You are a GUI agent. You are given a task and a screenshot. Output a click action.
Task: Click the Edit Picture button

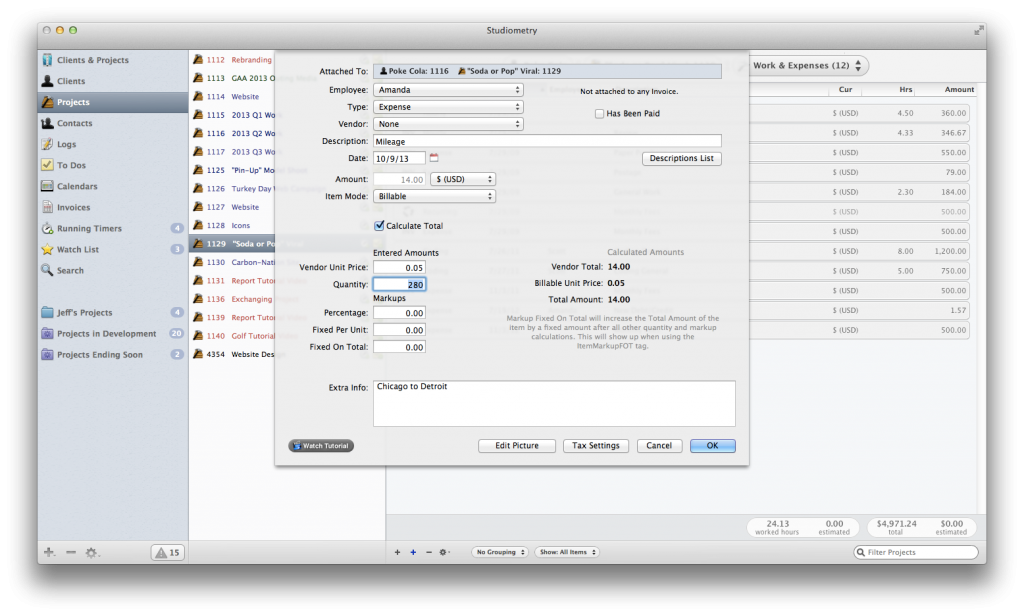click(517, 446)
